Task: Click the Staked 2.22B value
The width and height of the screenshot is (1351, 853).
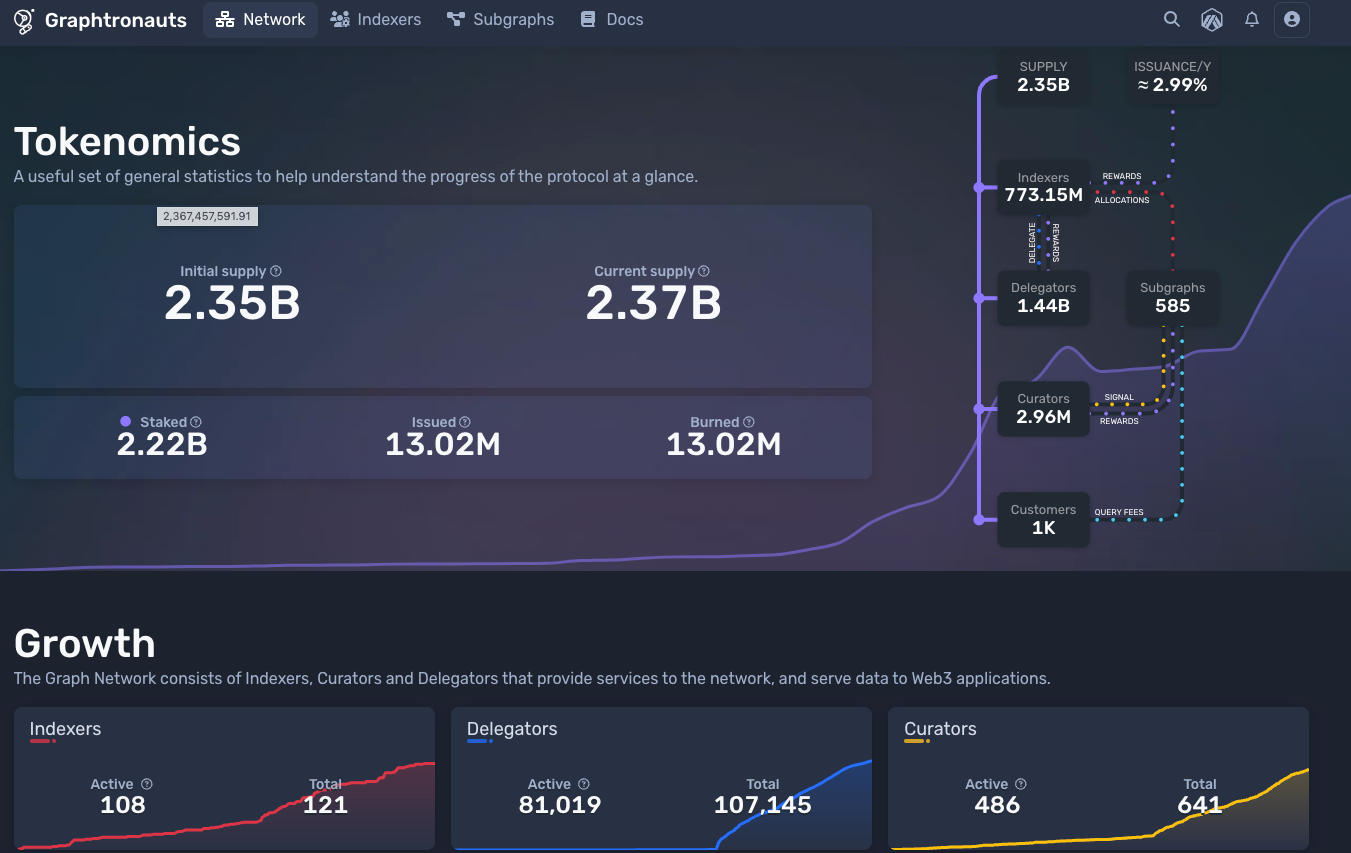Action: click(162, 444)
